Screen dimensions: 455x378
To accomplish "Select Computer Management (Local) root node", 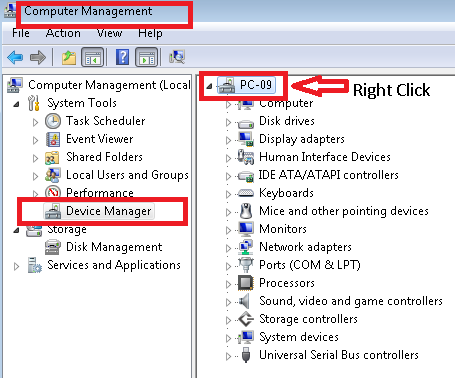I will (109, 85).
